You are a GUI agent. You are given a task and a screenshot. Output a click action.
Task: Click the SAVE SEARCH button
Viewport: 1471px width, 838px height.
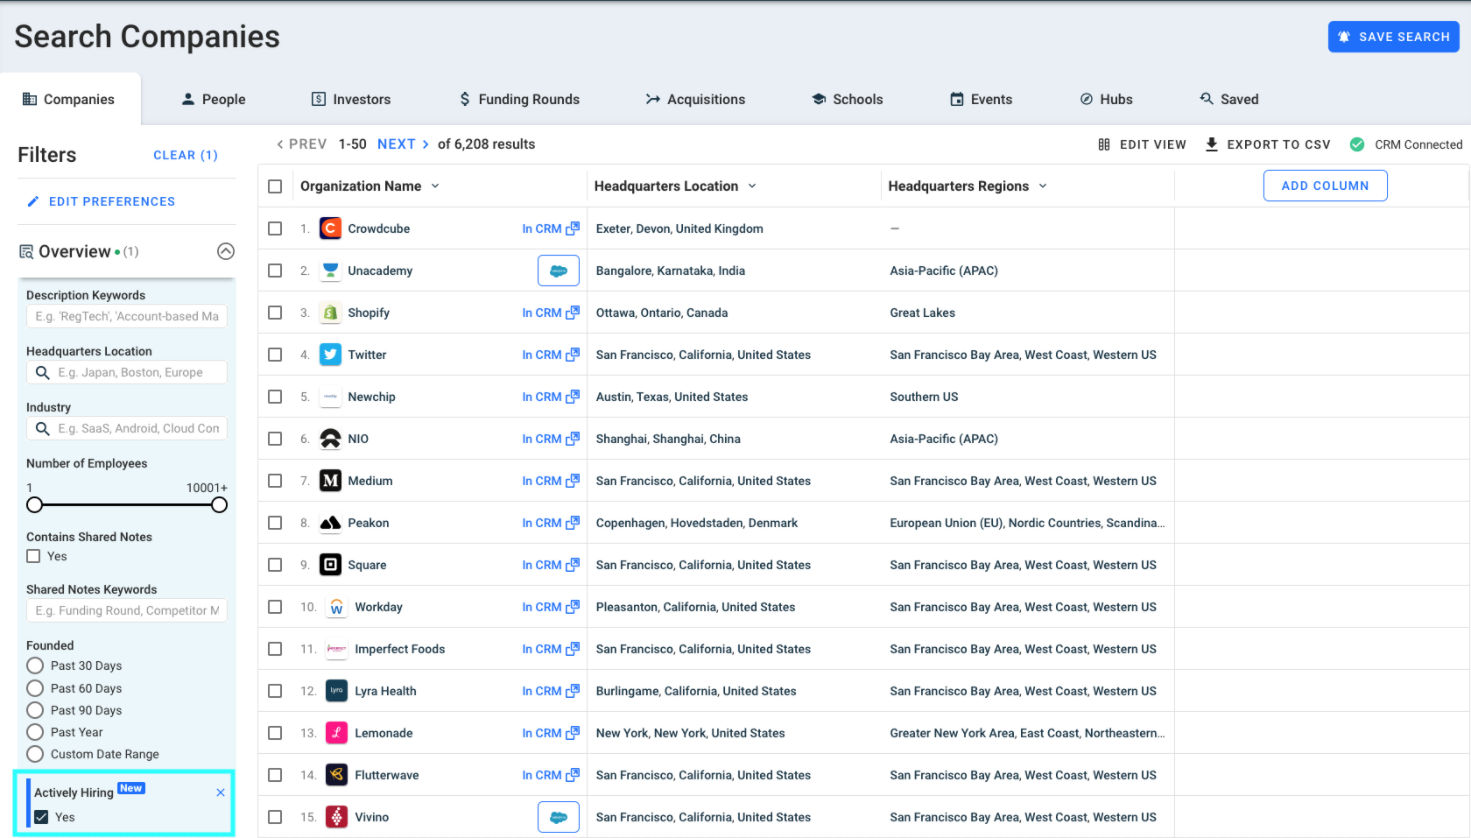pos(1393,36)
